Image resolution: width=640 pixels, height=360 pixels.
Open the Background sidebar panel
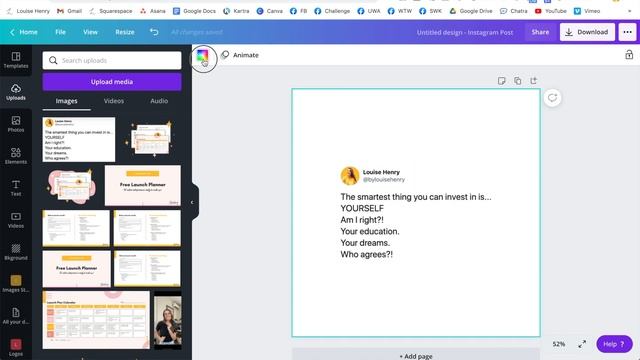pos(16,252)
